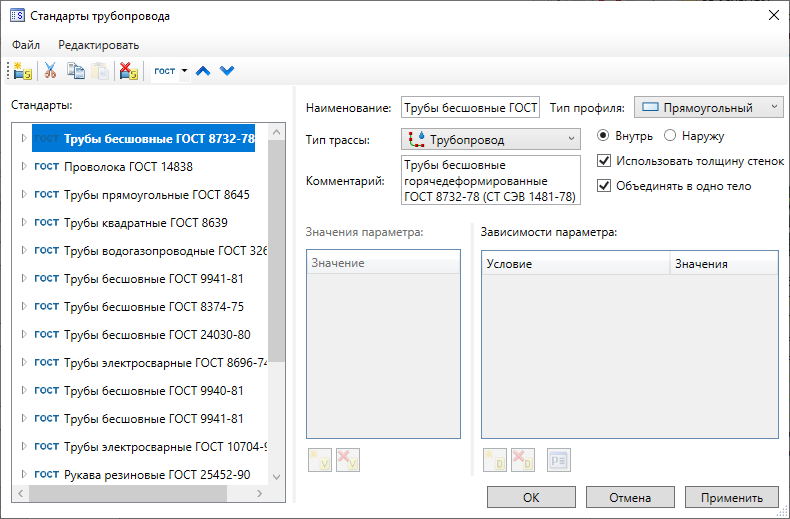The height and width of the screenshot is (519, 790).
Task: Click the delete standard icon
Action: 128,71
